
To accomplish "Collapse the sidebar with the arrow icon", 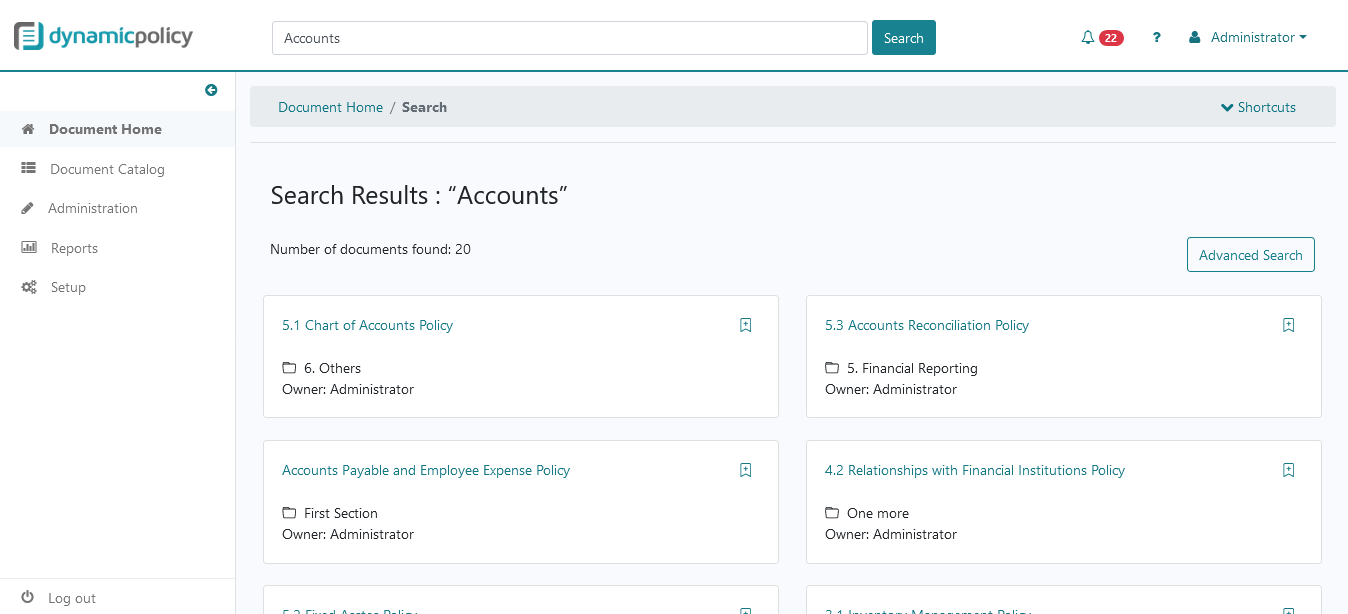I will click(x=211, y=90).
